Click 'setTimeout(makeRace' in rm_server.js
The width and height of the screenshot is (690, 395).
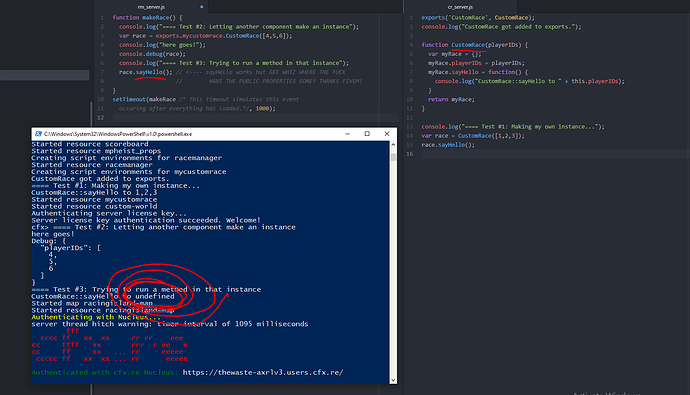pyautogui.click(x=144, y=99)
